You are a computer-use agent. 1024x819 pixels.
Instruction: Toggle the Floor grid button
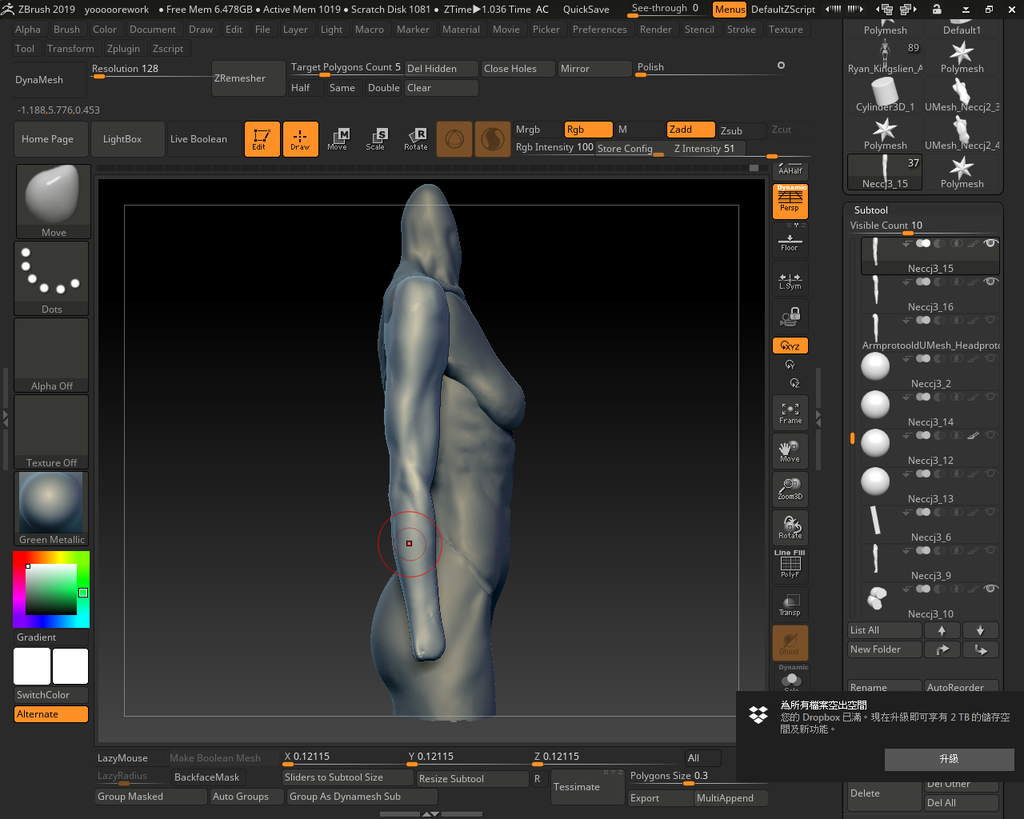(x=790, y=242)
